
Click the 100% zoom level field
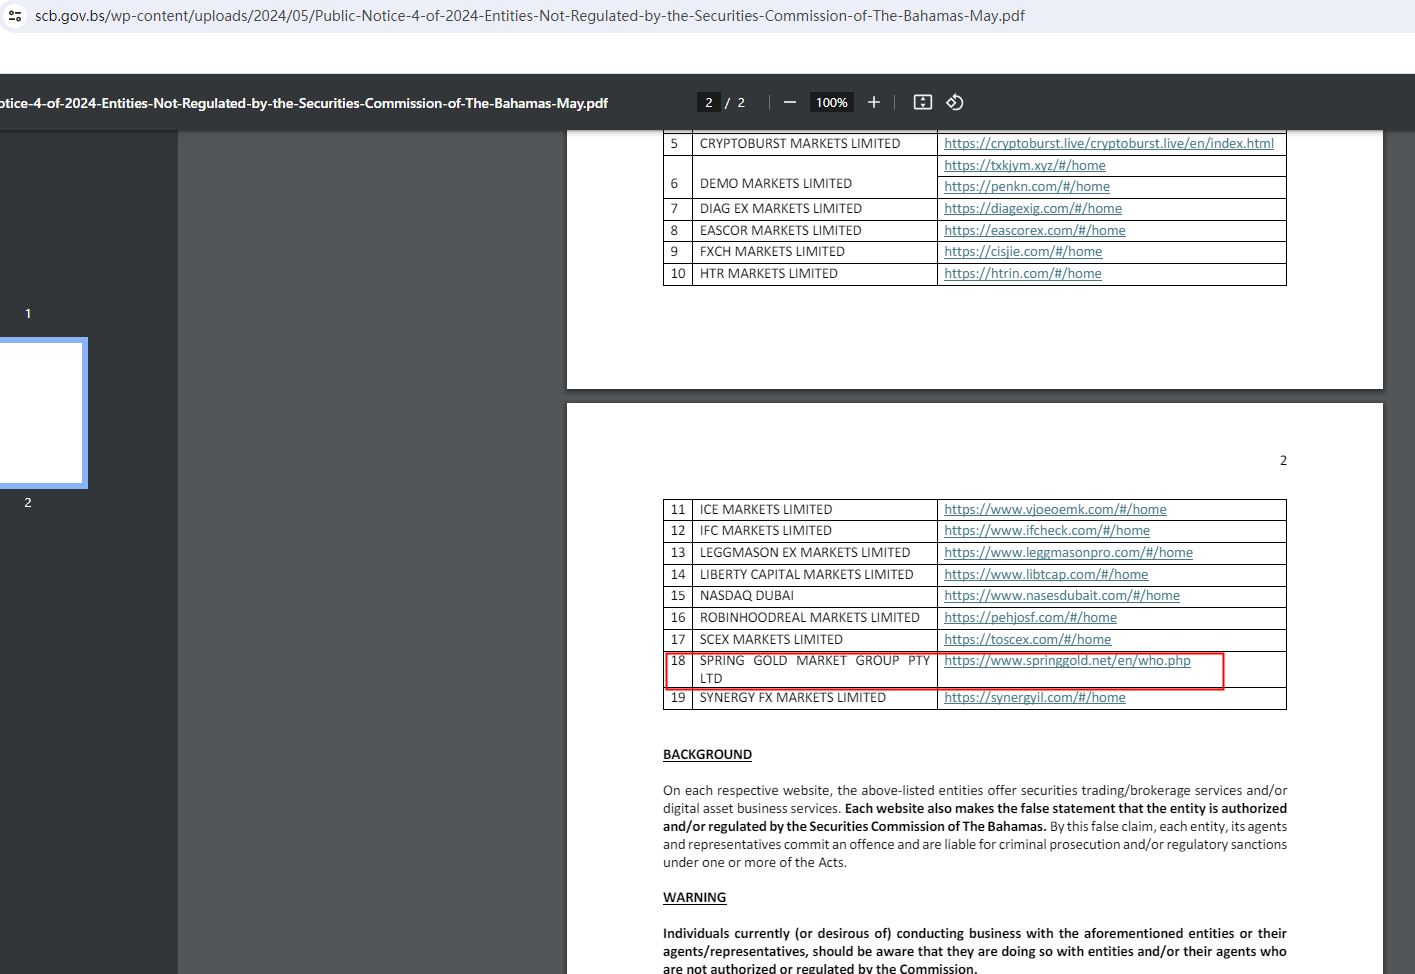click(832, 102)
